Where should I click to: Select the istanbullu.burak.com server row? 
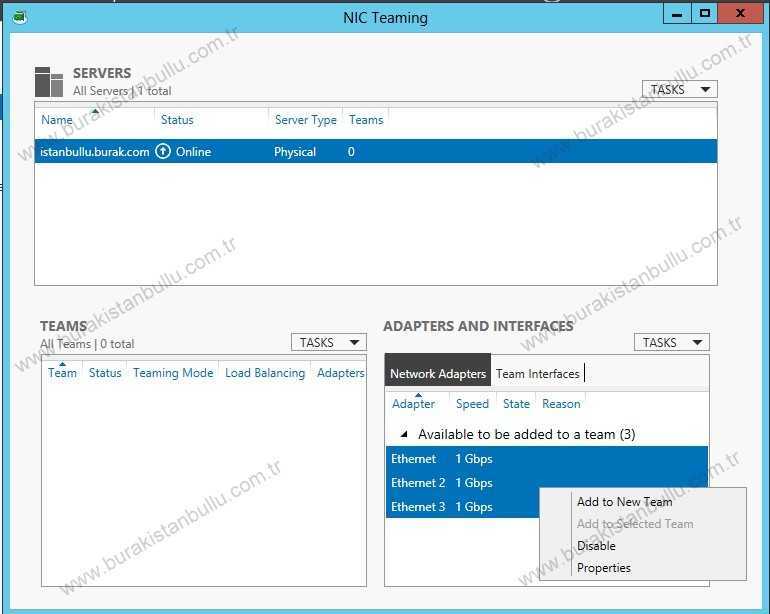click(x=376, y=151)
